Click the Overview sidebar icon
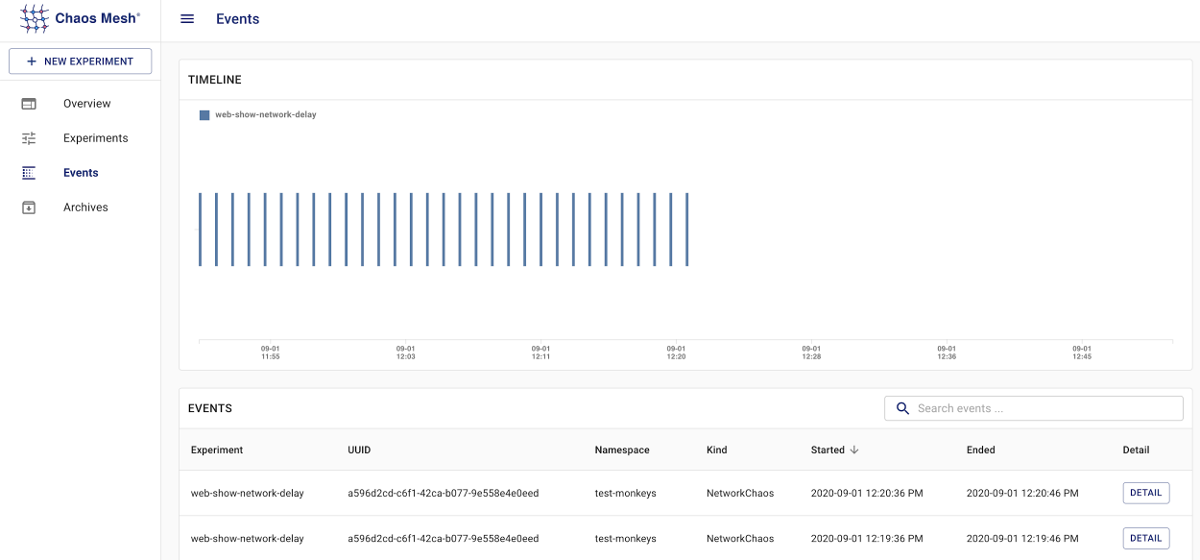 tap(29, 104)
